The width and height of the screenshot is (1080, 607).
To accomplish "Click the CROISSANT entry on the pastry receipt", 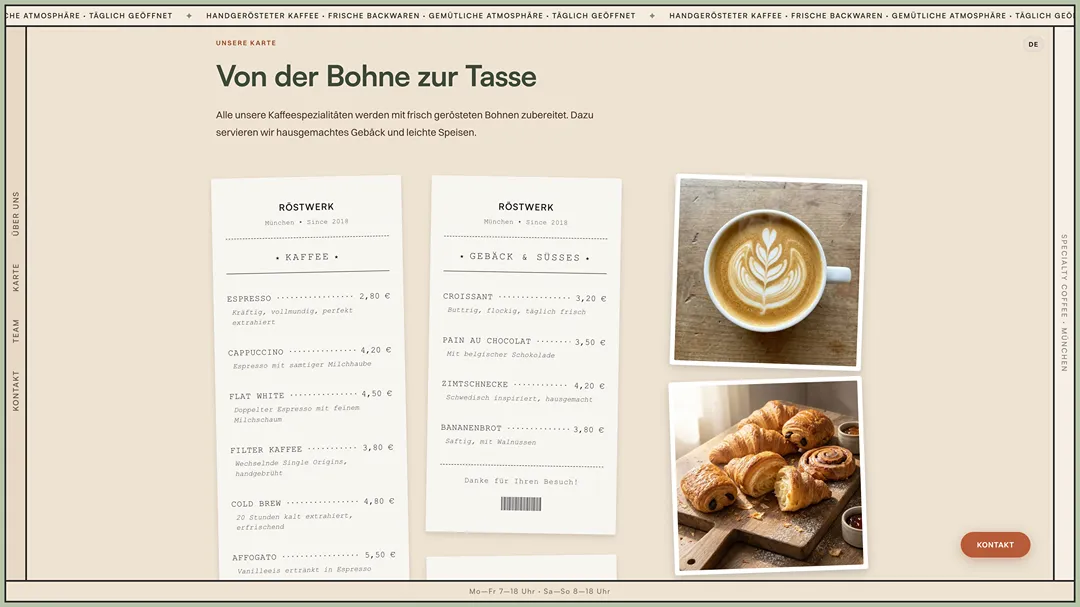I will click(525, 296).
